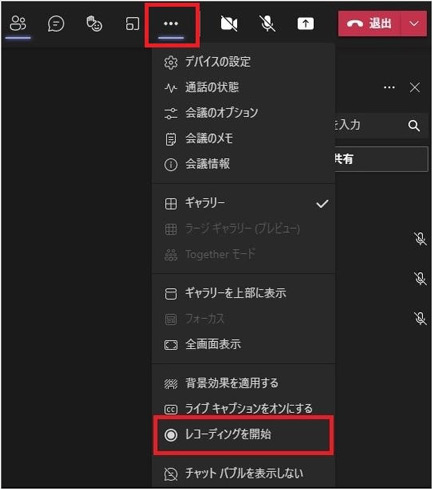Click the info icon beside 会議情報
432x489 pixels.
(x=171, y=164)
